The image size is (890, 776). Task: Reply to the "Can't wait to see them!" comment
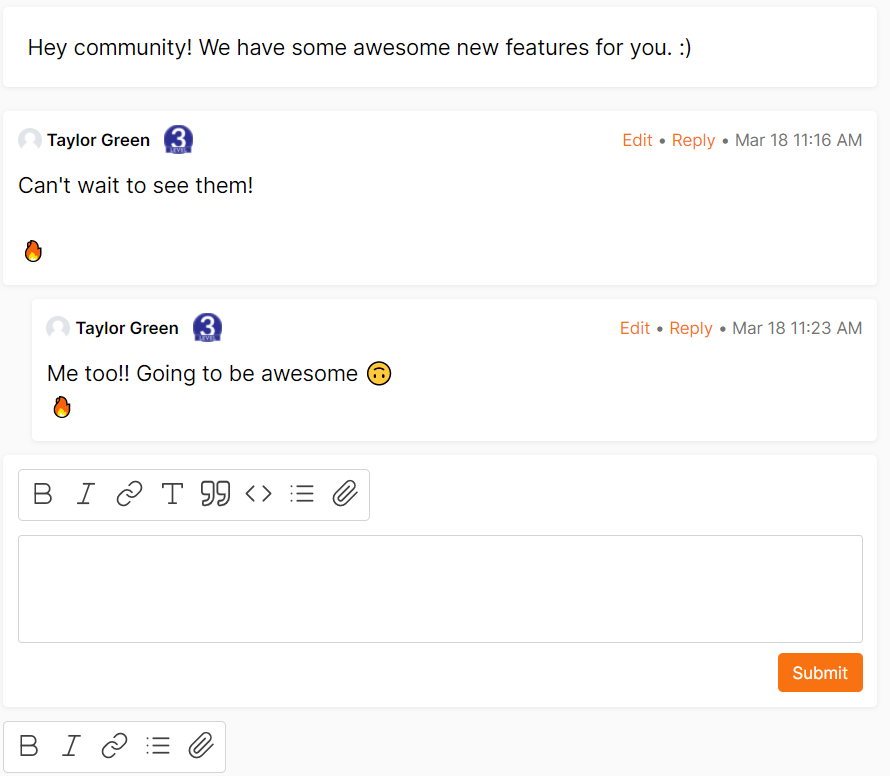pos(693,140)
